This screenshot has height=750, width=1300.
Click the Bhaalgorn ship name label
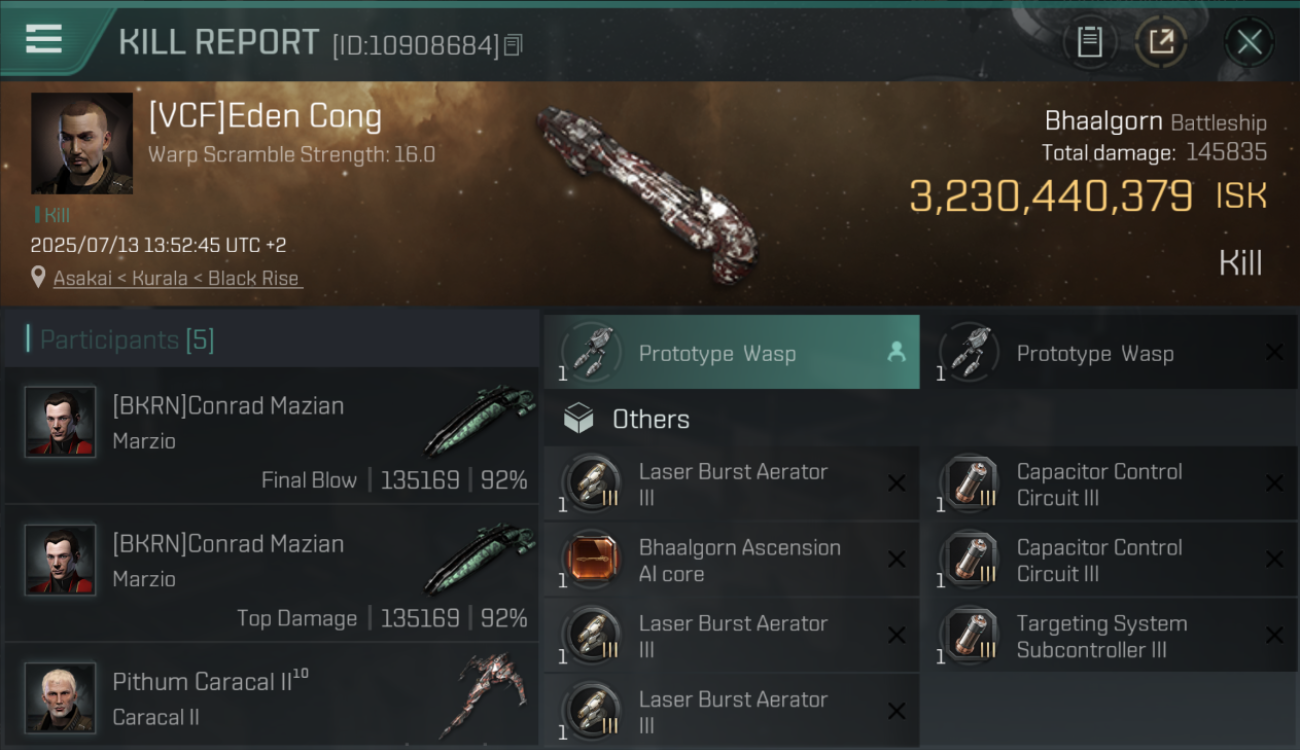[1103, 122]
